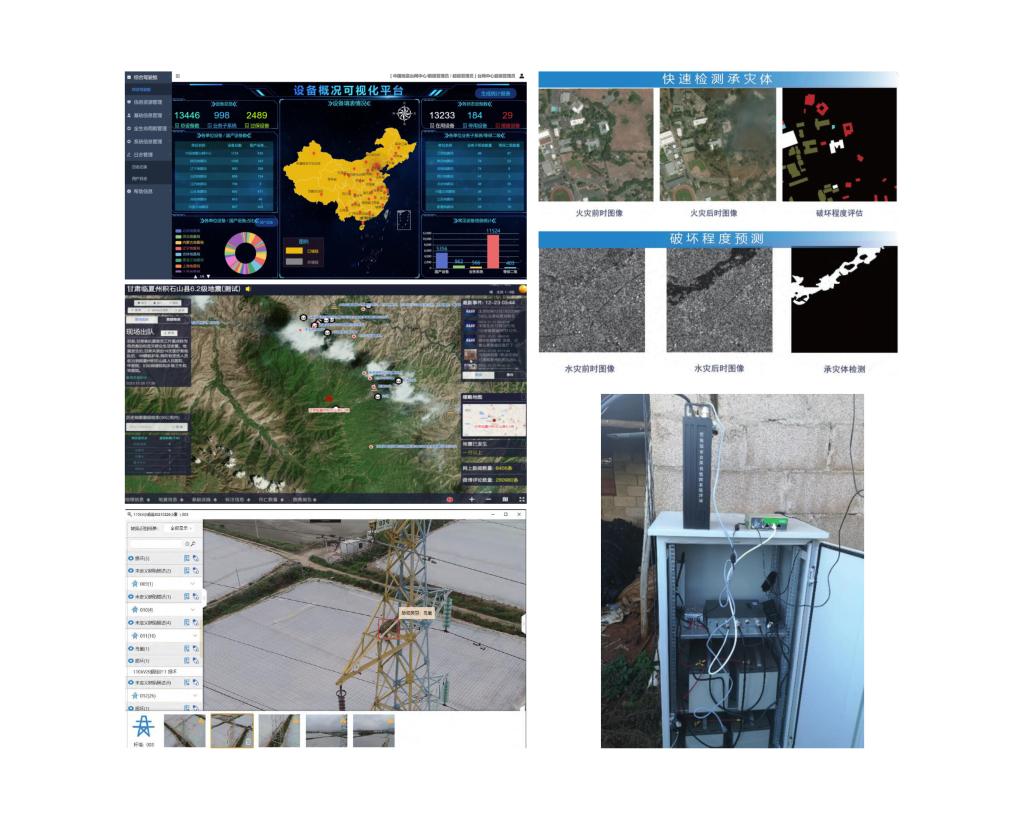Click the speaker icon next to earthquake title

click(x=248, y=289)
